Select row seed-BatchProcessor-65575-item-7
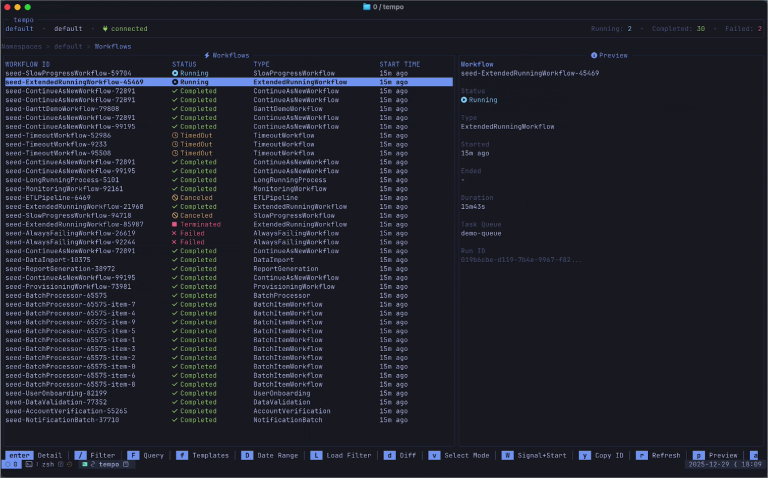768x478 pixels. click(x=229, y=304)
